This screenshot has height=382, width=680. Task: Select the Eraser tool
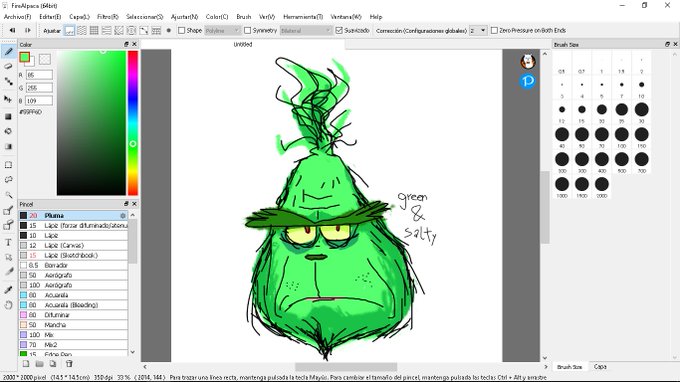point(8,66)
